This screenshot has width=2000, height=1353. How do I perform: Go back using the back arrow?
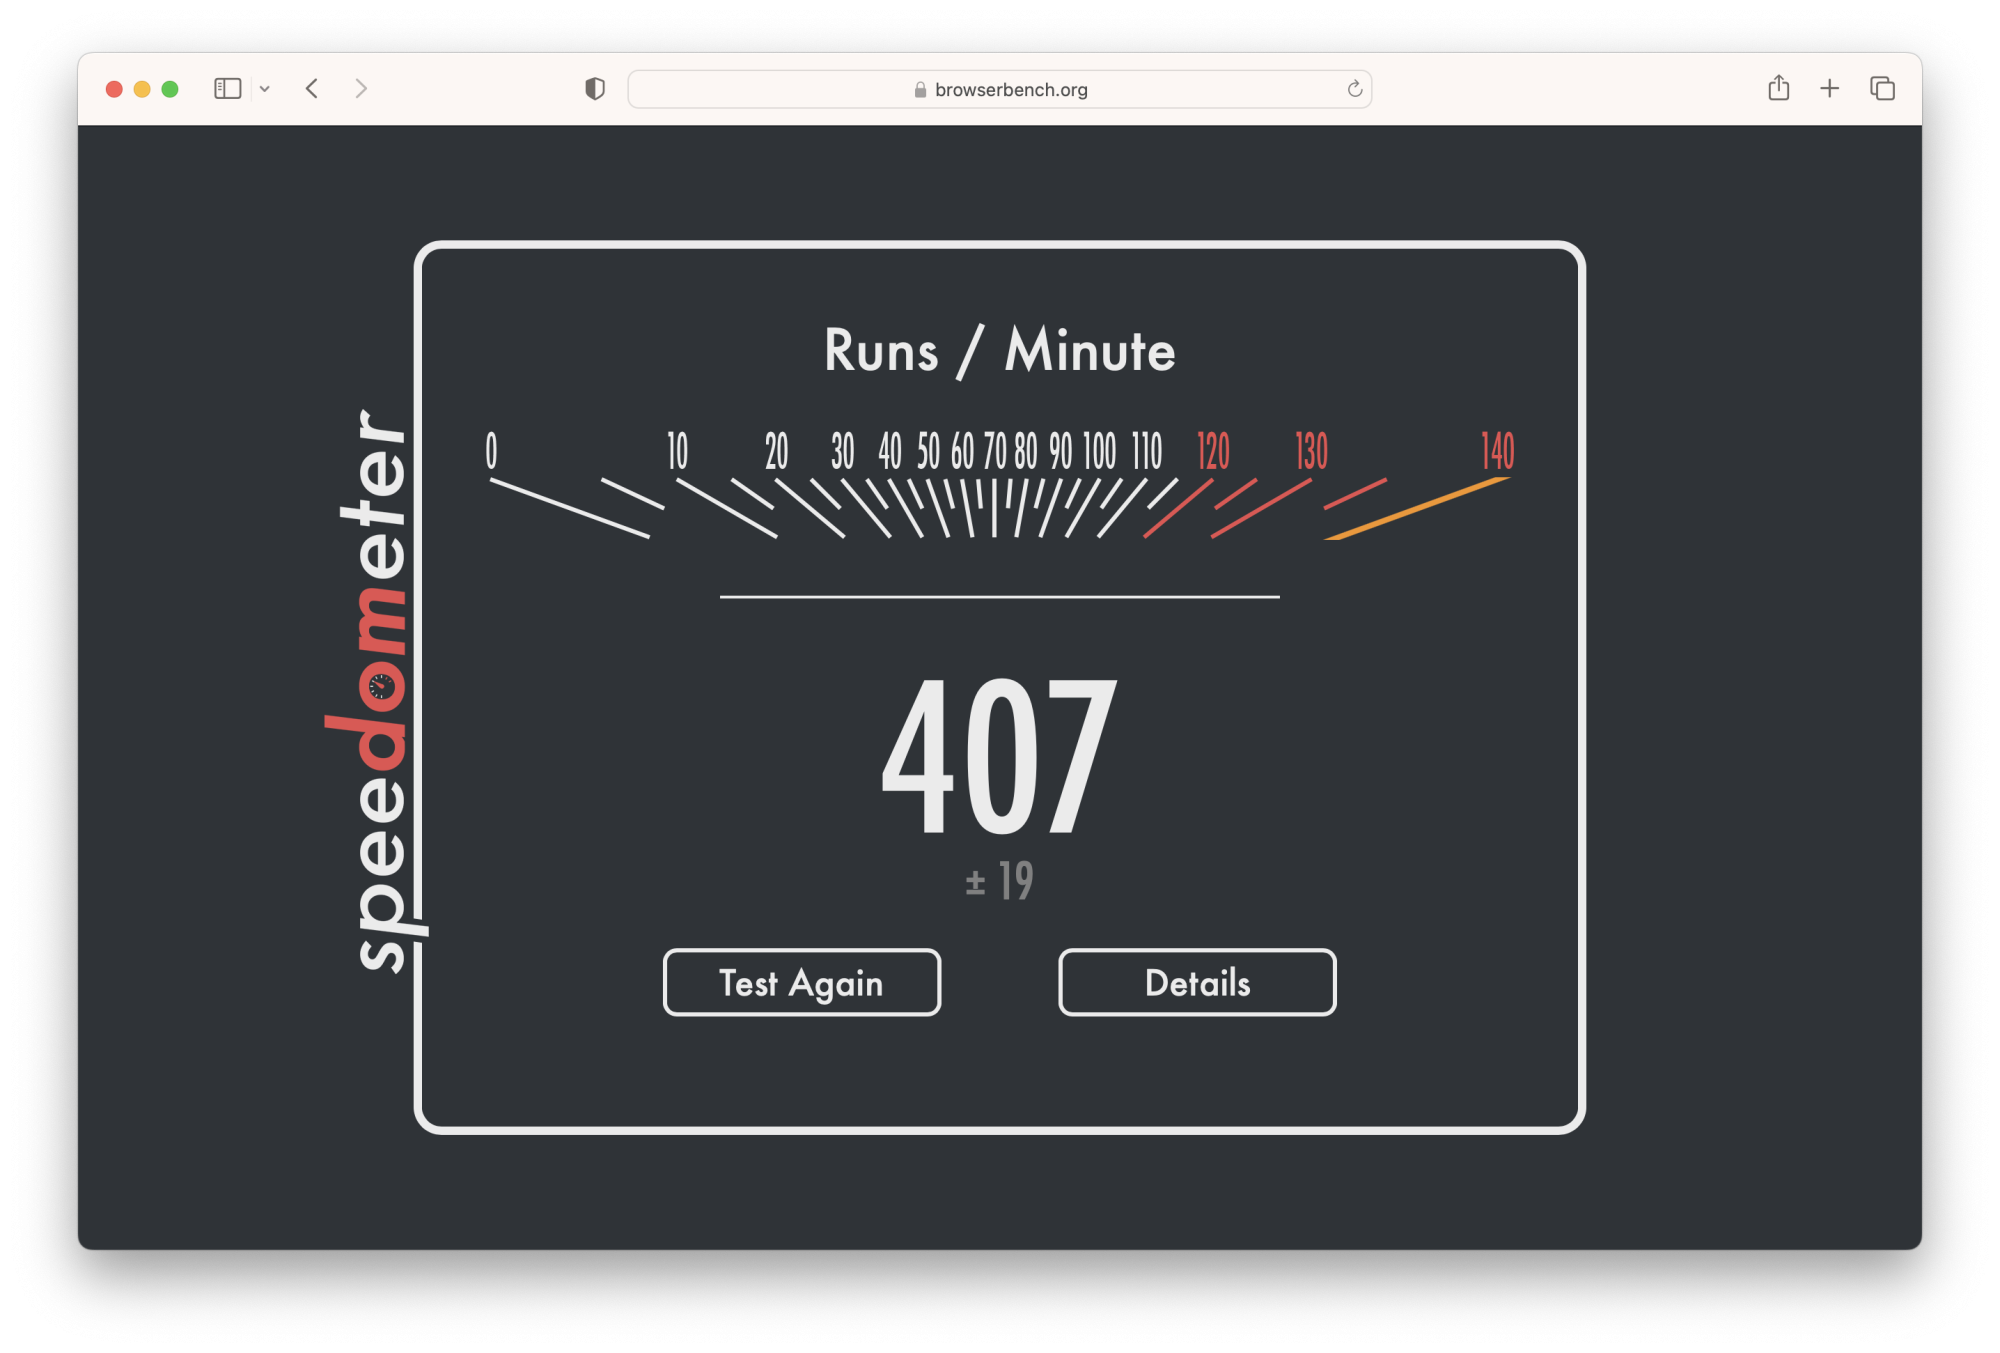coord(312,89)
